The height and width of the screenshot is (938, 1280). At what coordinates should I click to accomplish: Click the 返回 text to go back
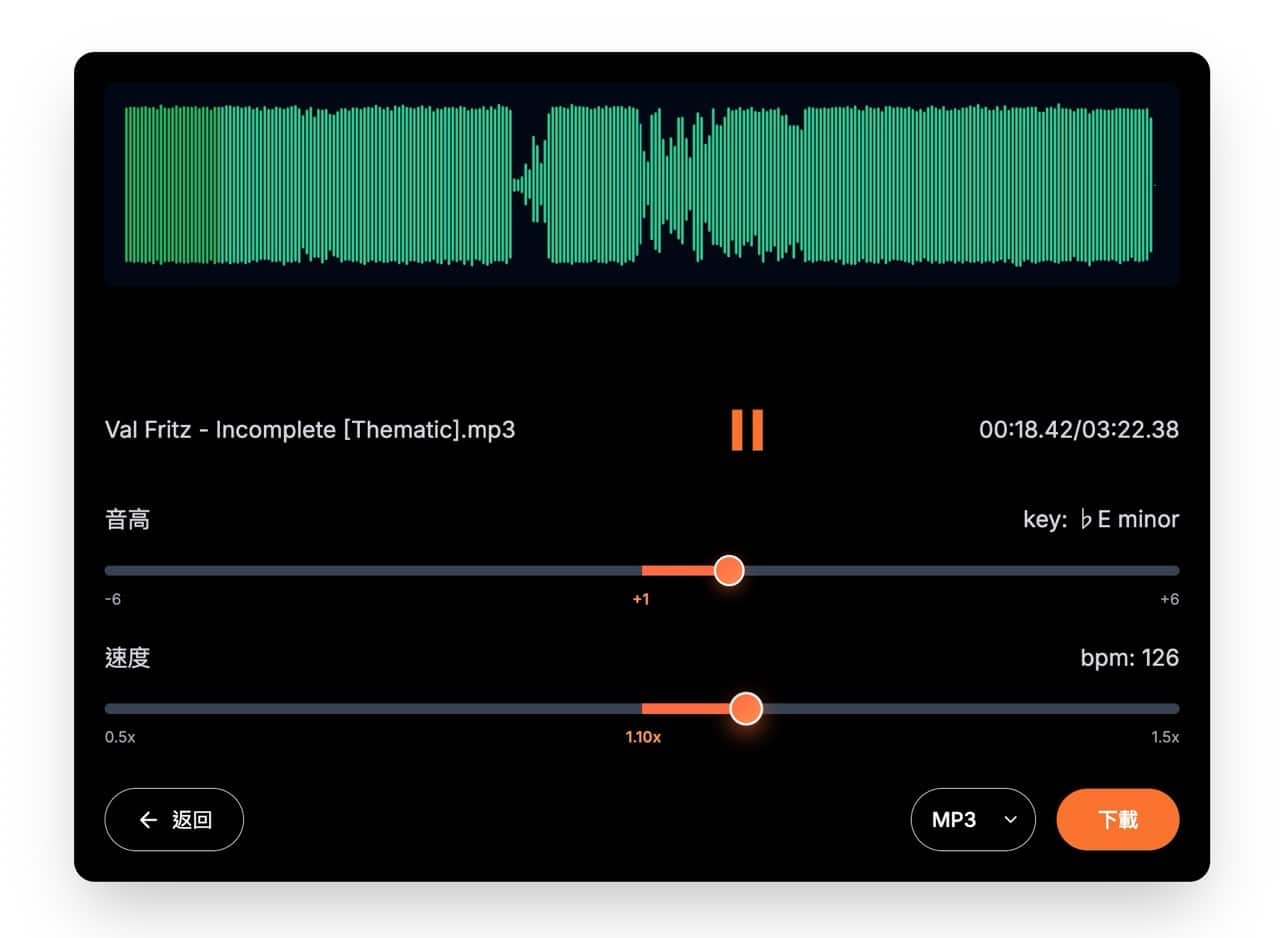(x=192, y=820)
